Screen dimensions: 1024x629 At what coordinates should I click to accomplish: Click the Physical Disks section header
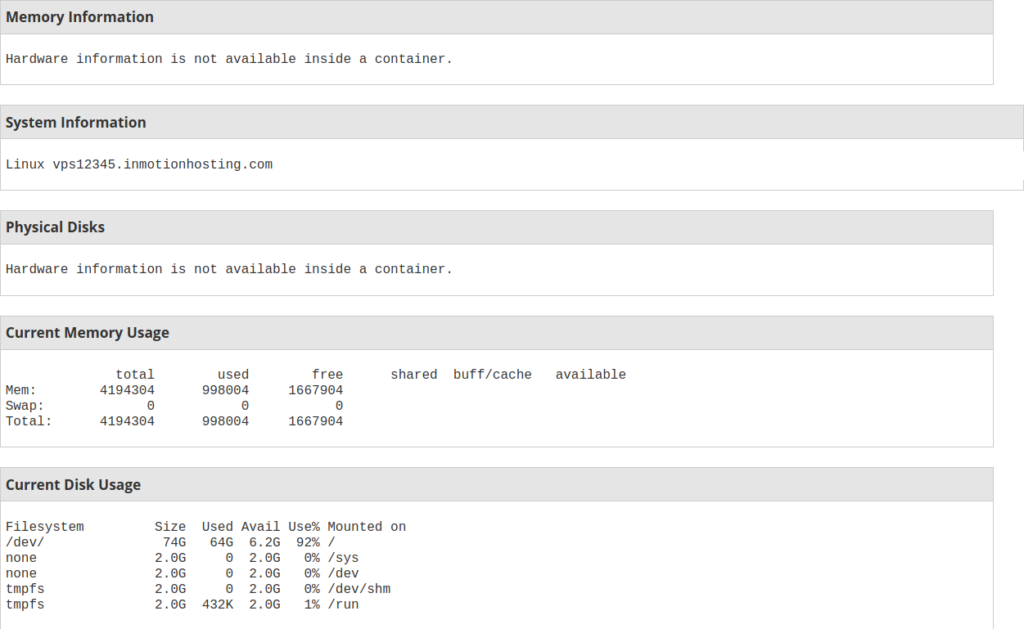click(x=55, y=227)
